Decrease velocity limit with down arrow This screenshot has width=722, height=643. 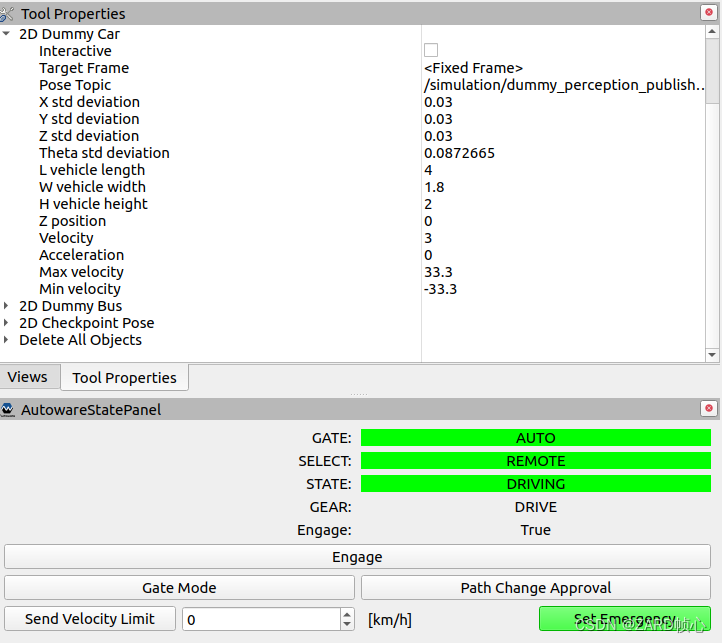[347, 625]
